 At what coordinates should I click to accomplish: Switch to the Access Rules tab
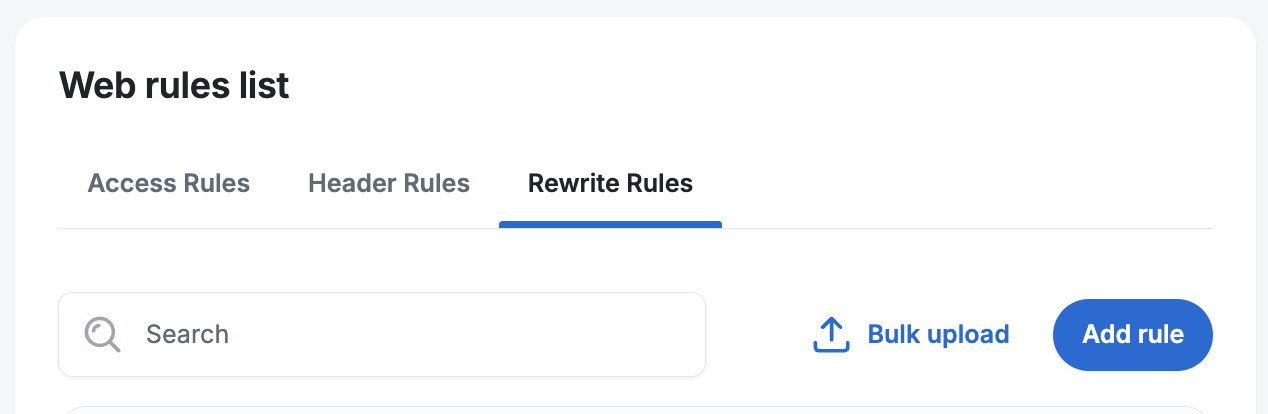[x=169, y=184]
